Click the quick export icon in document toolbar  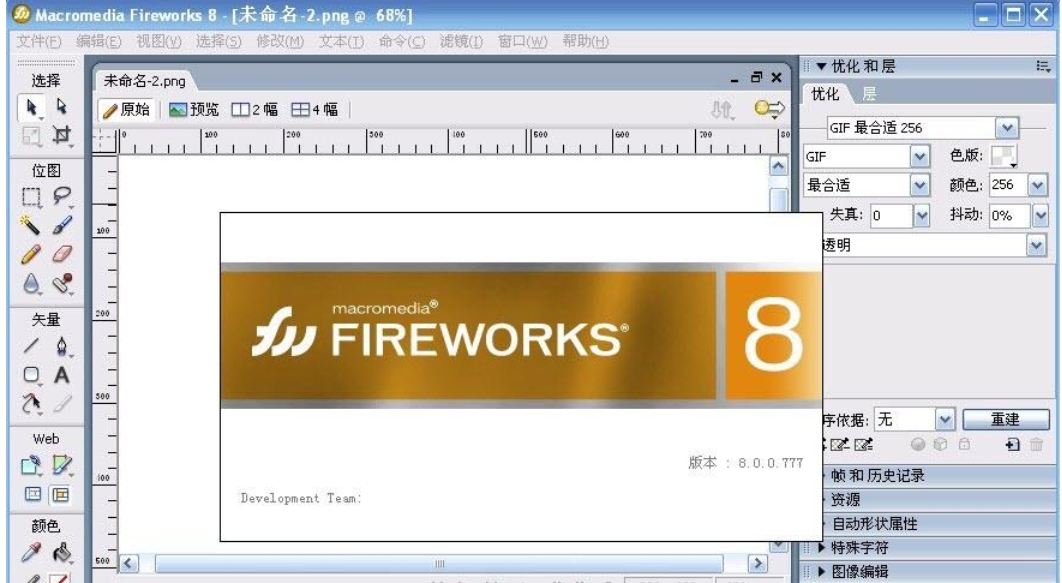pos(769,109)
